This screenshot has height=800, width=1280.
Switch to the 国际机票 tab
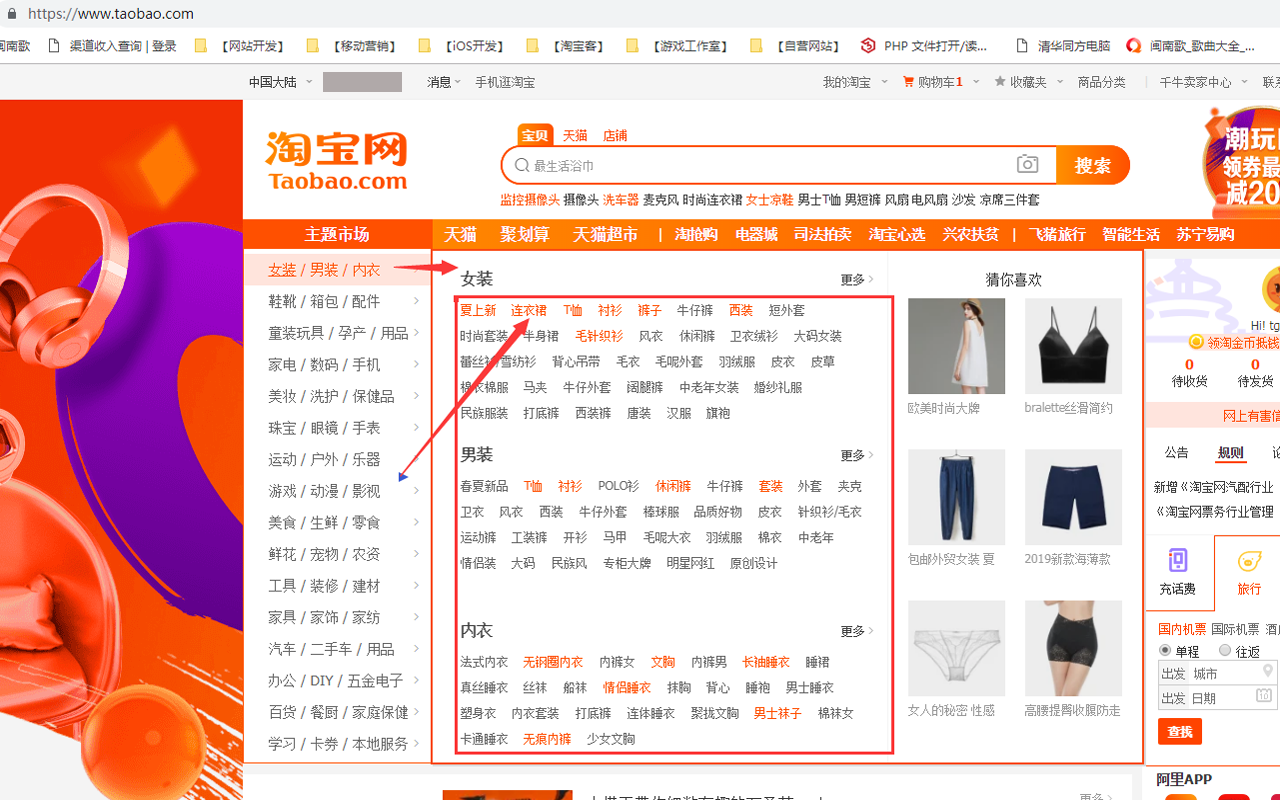pyautogui.click(x=1234, y=629)
